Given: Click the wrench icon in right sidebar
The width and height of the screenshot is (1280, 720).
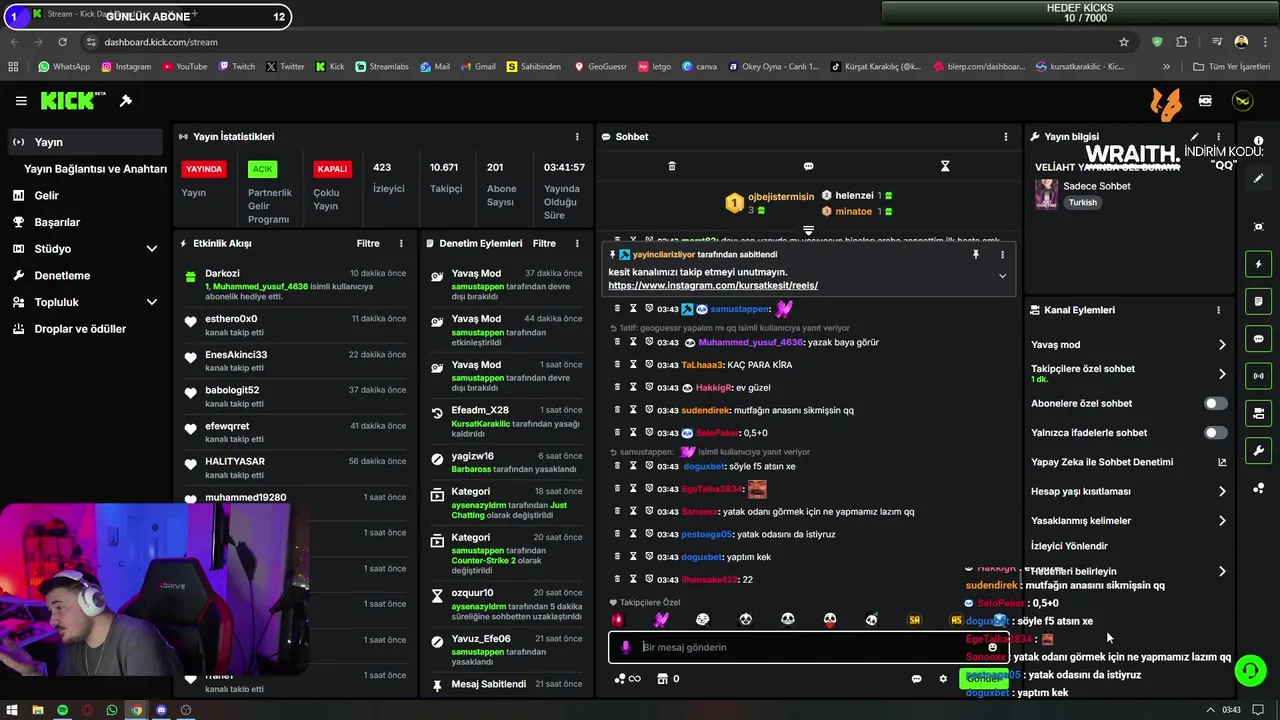Looking at the screenshot, I should (x=1259, y=451).
